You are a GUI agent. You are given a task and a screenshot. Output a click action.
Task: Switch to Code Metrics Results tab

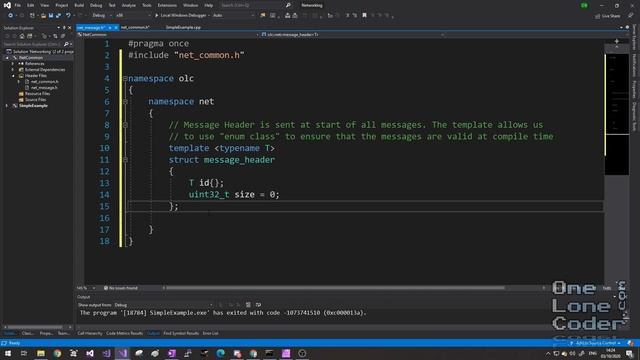coord(124,333)
